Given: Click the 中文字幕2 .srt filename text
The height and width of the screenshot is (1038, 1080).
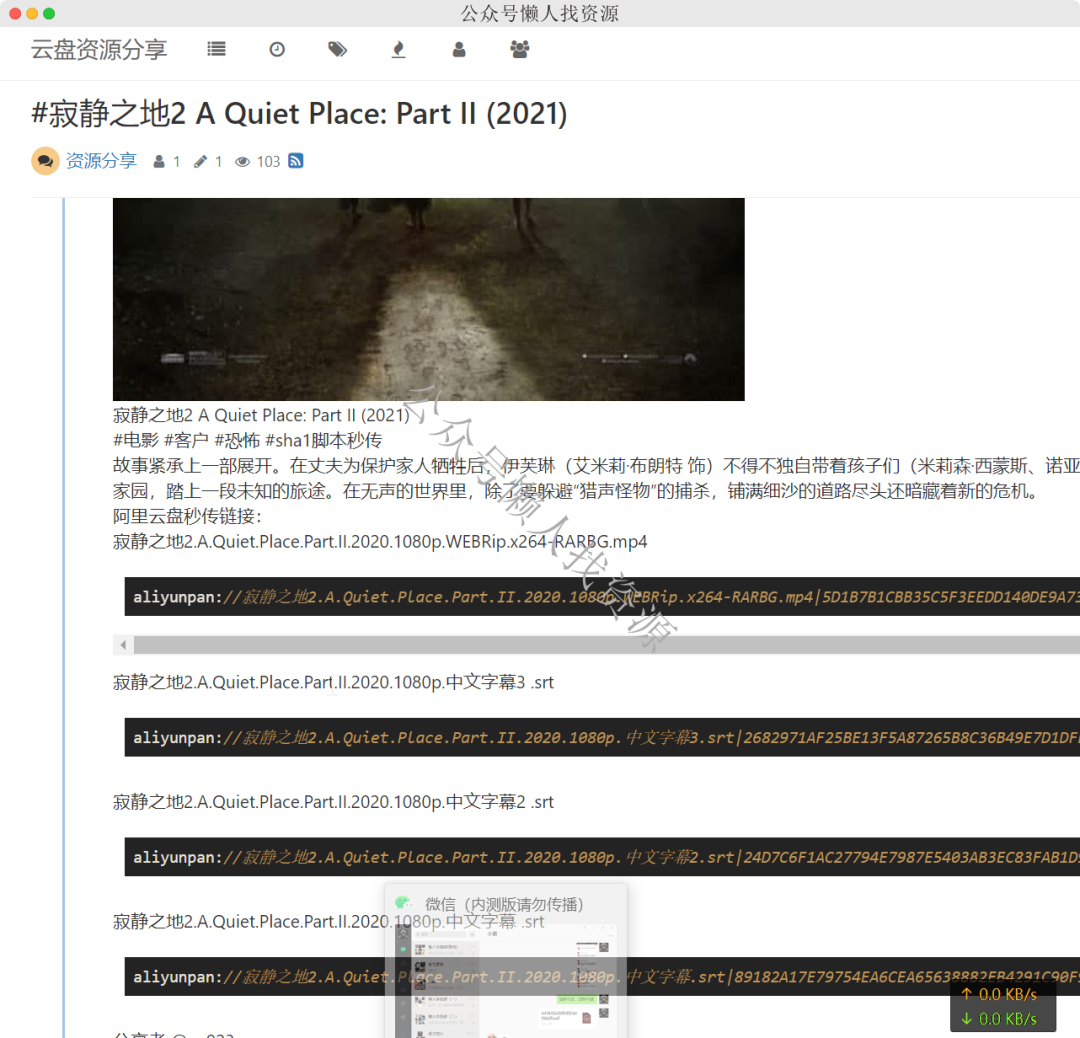Looking at the screenshot, I should pos(333,802).
